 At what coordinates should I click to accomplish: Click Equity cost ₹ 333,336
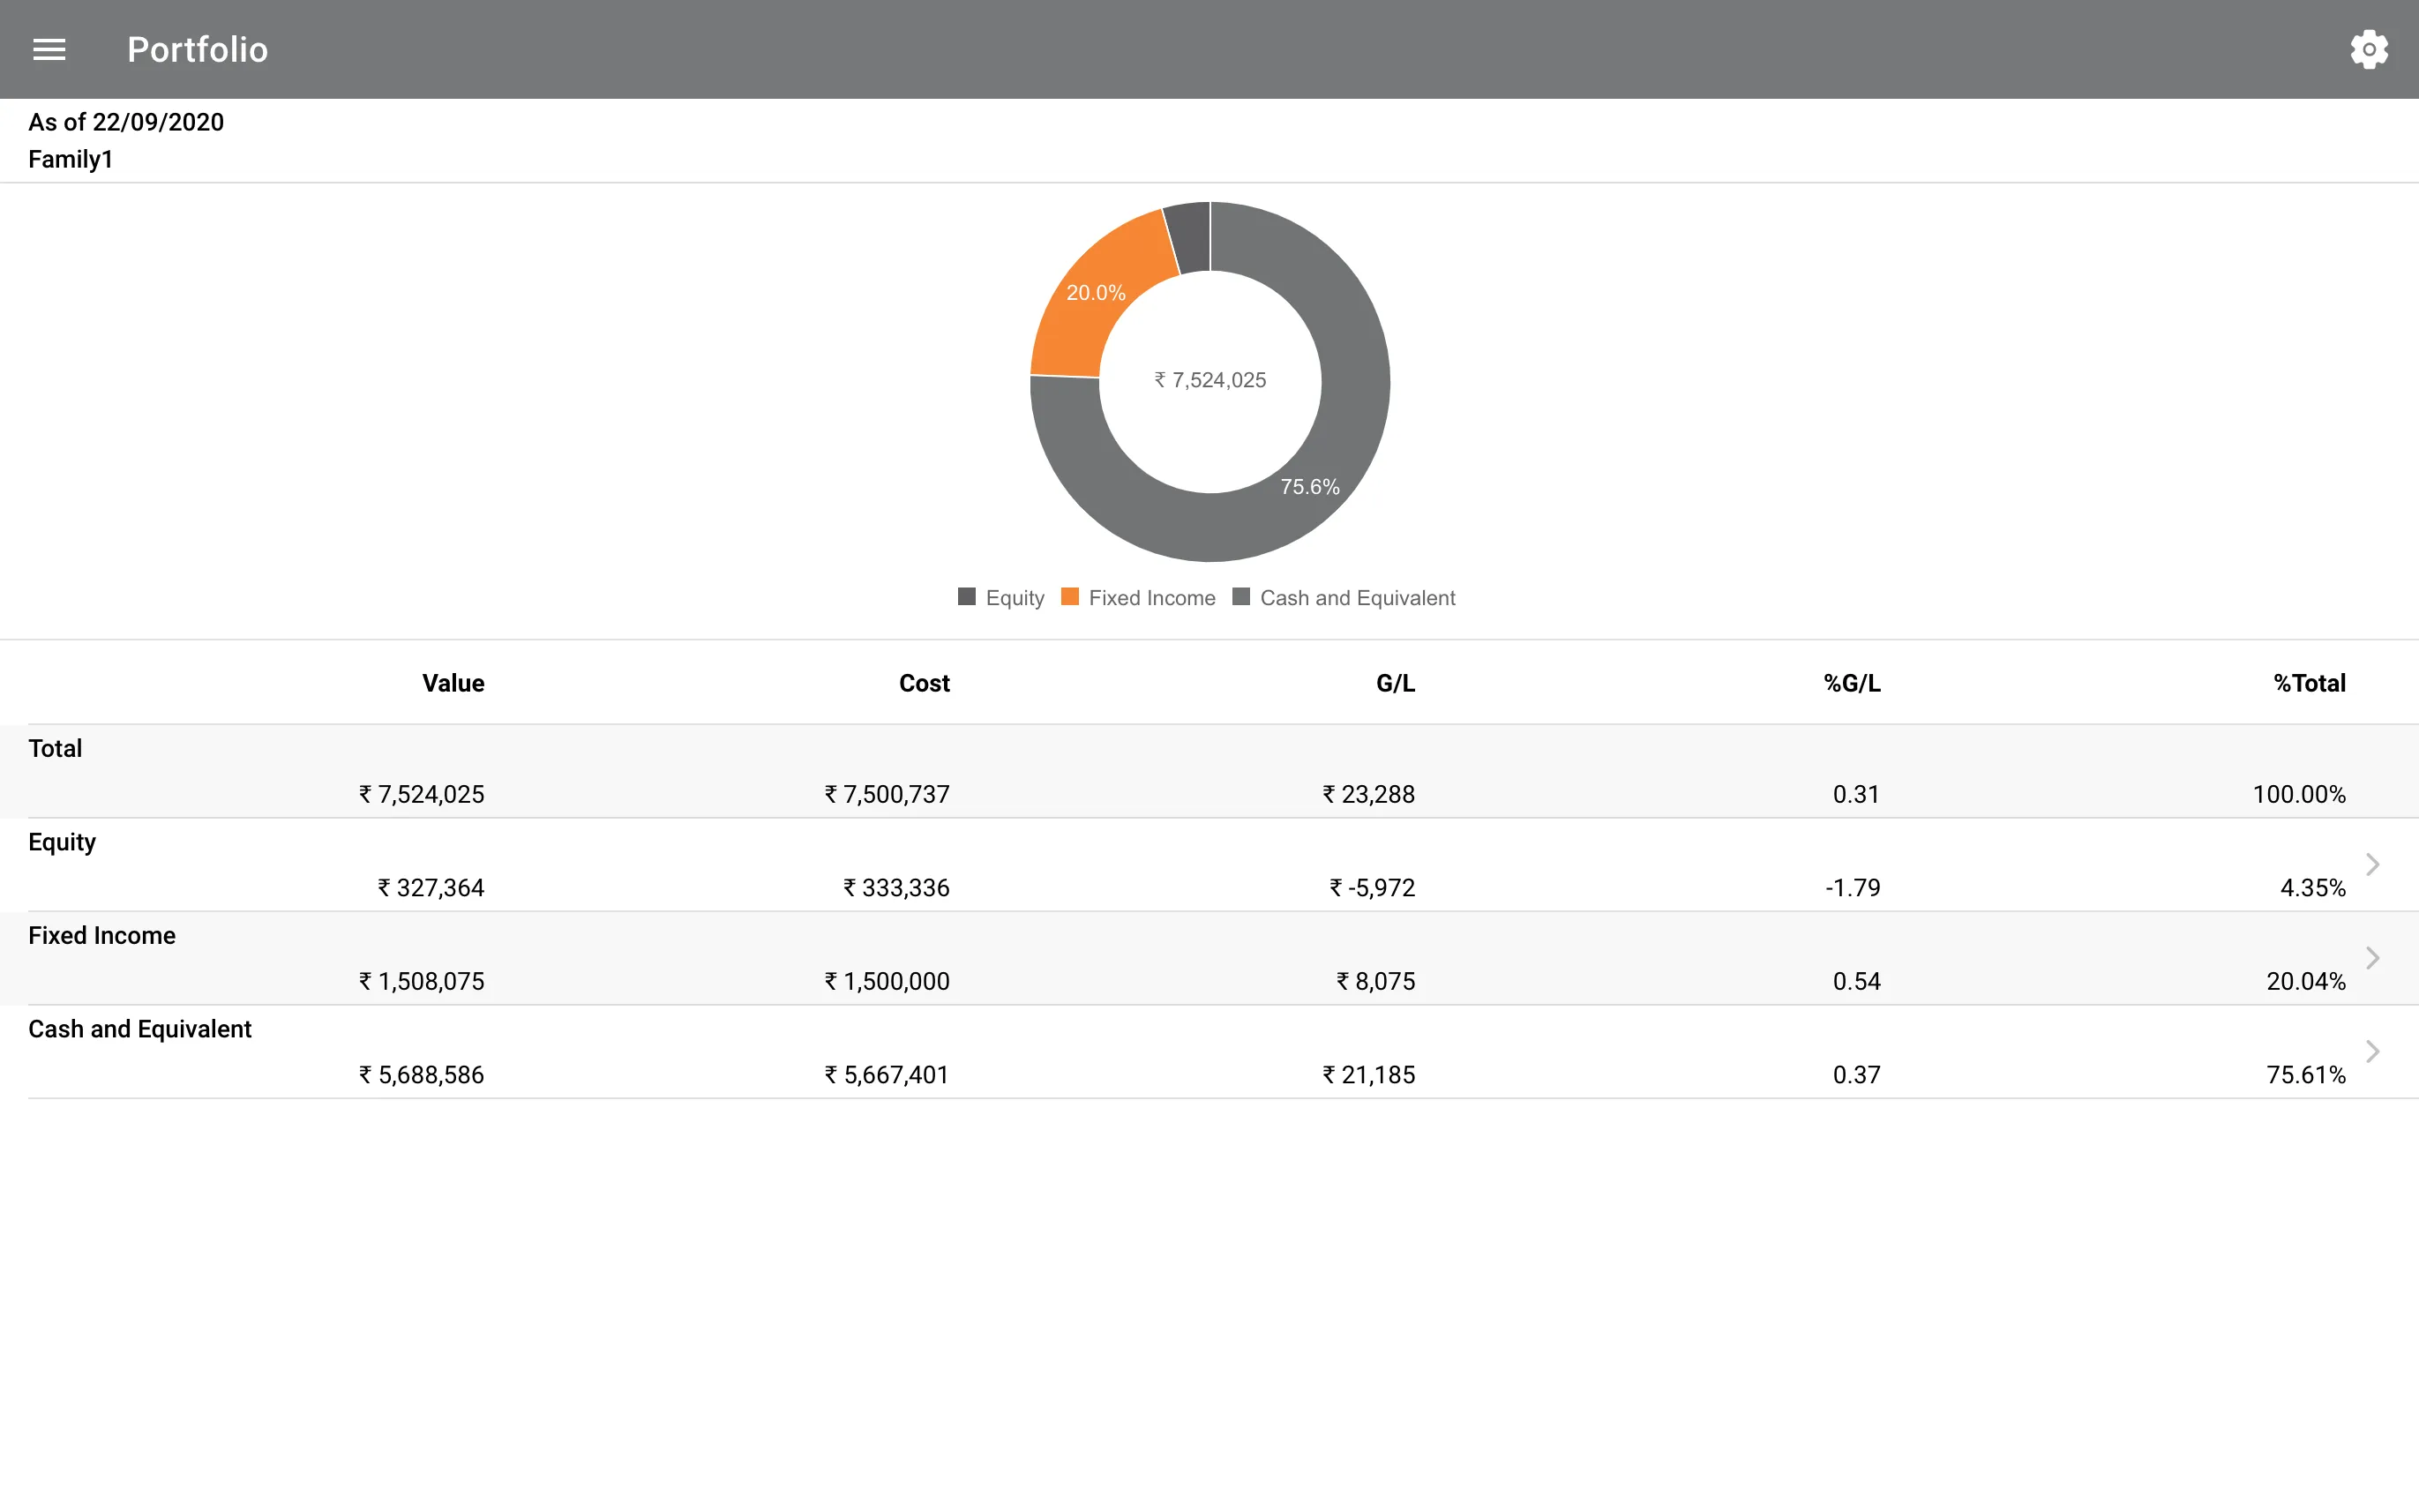[x=896, y=888]
